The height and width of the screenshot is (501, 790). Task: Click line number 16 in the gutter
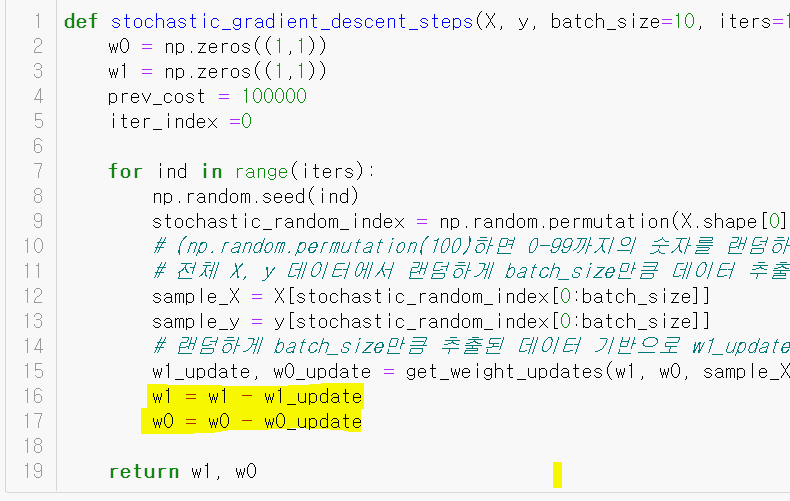[x=33, y=396]
